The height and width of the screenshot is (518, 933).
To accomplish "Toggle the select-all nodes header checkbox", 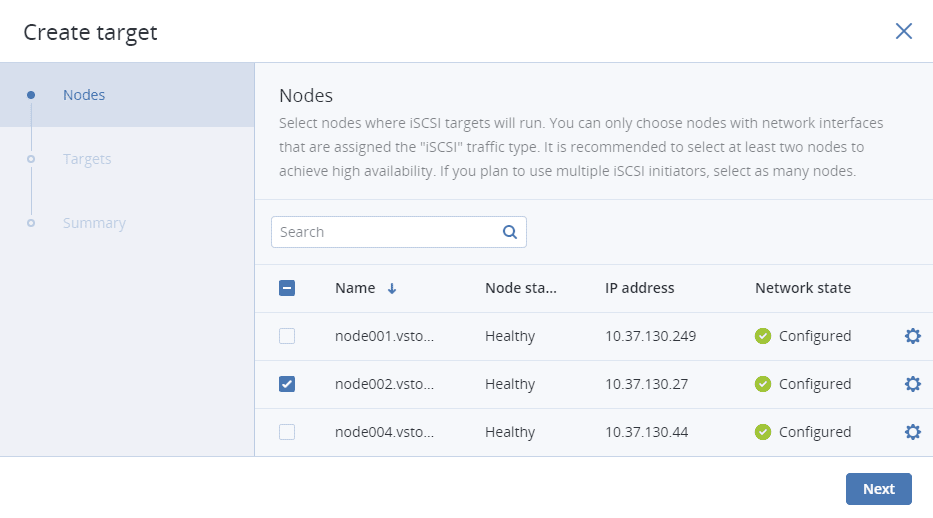I will point(287,288).
